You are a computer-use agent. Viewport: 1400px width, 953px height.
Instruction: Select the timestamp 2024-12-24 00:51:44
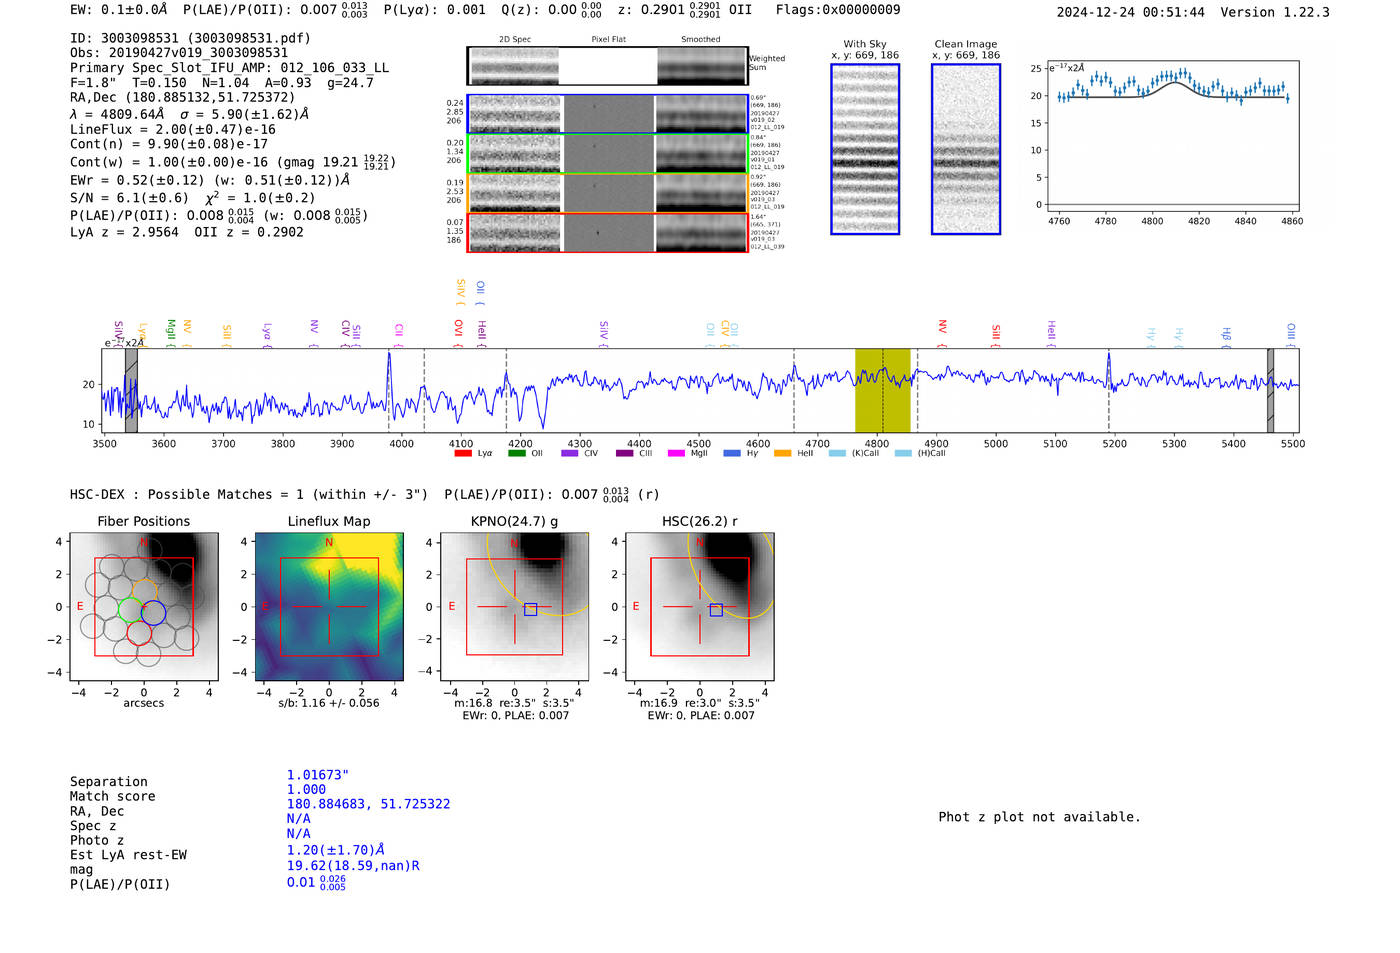1131,12
